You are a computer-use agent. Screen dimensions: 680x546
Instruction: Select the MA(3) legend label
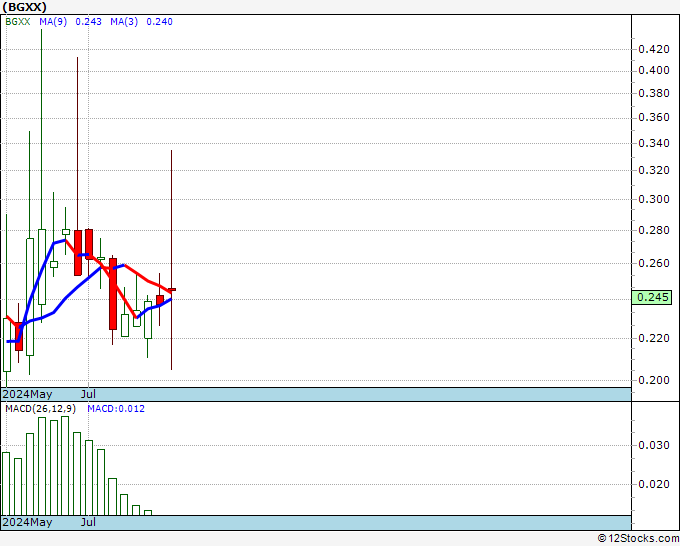click(x=124, y=22)
